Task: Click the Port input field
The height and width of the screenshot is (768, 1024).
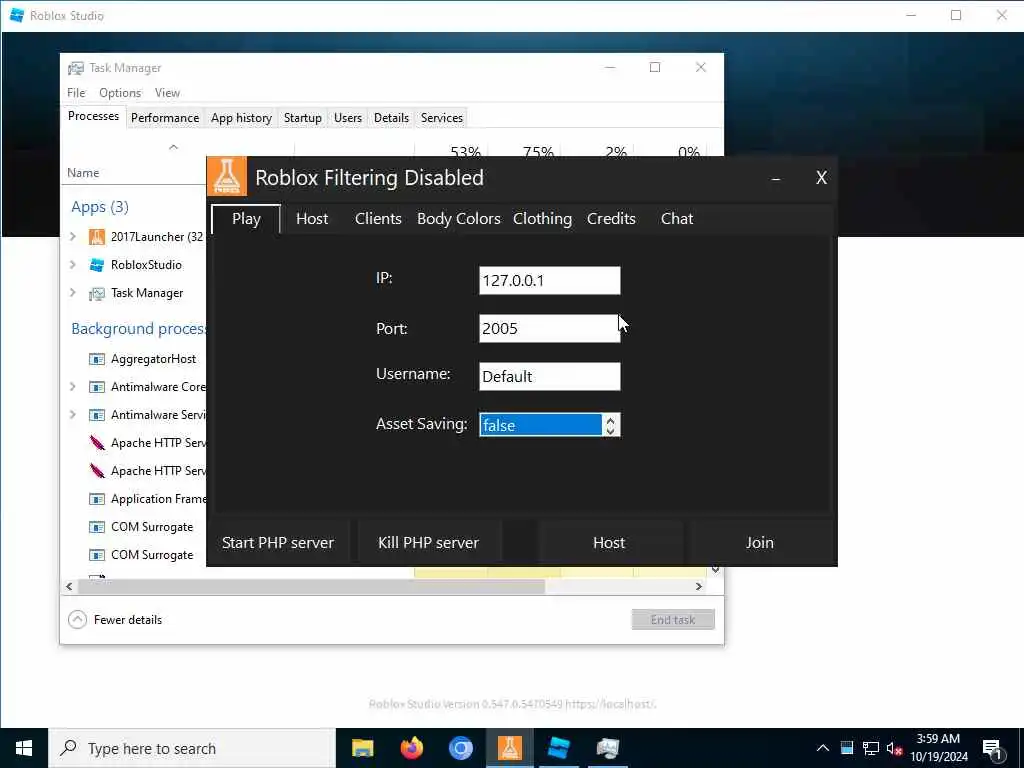Action: pos(549,328)
